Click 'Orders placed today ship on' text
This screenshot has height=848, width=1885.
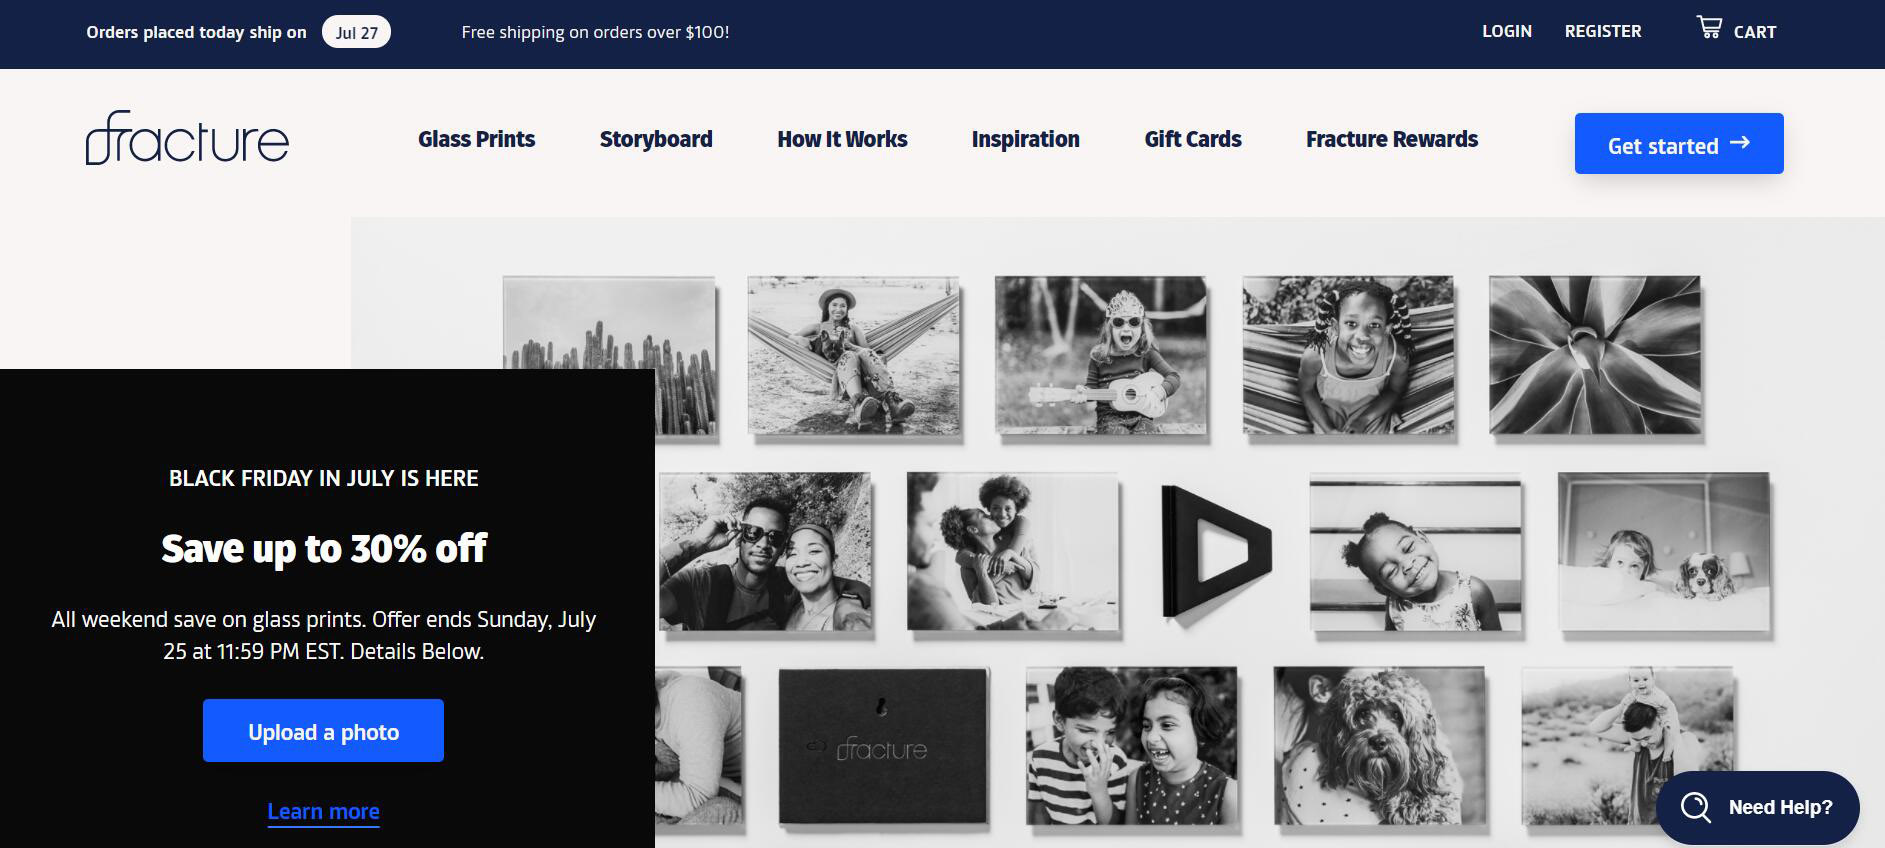point(196,32)
